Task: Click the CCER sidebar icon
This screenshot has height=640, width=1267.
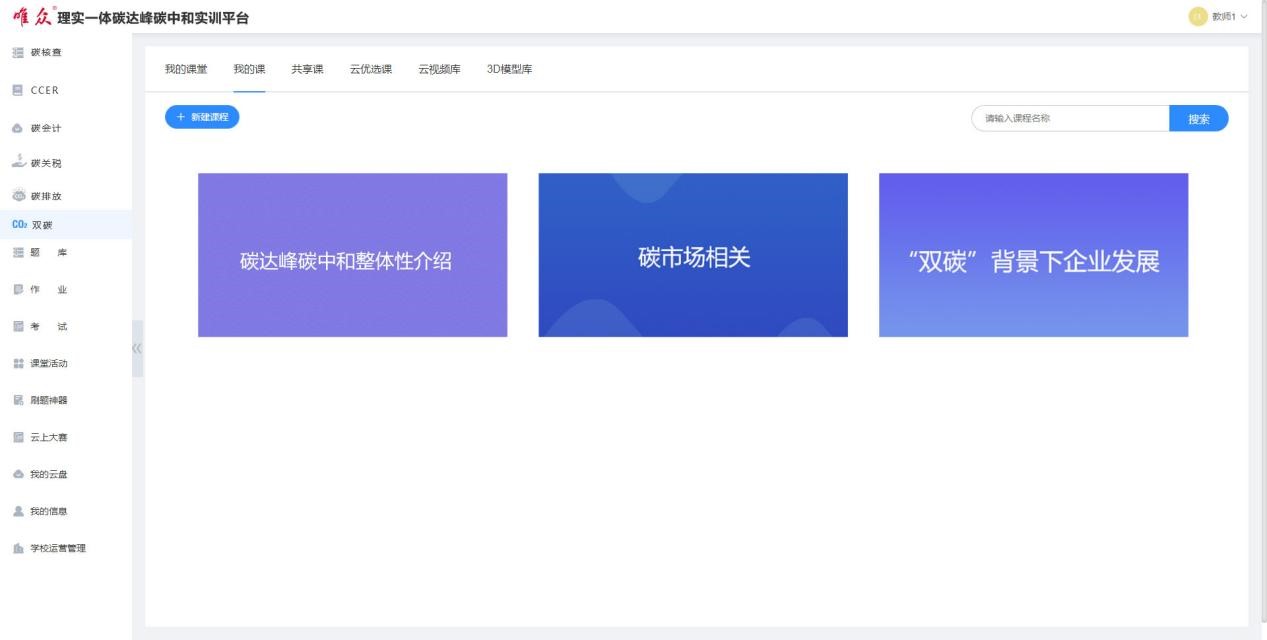Action: click(x=18, y=90)
